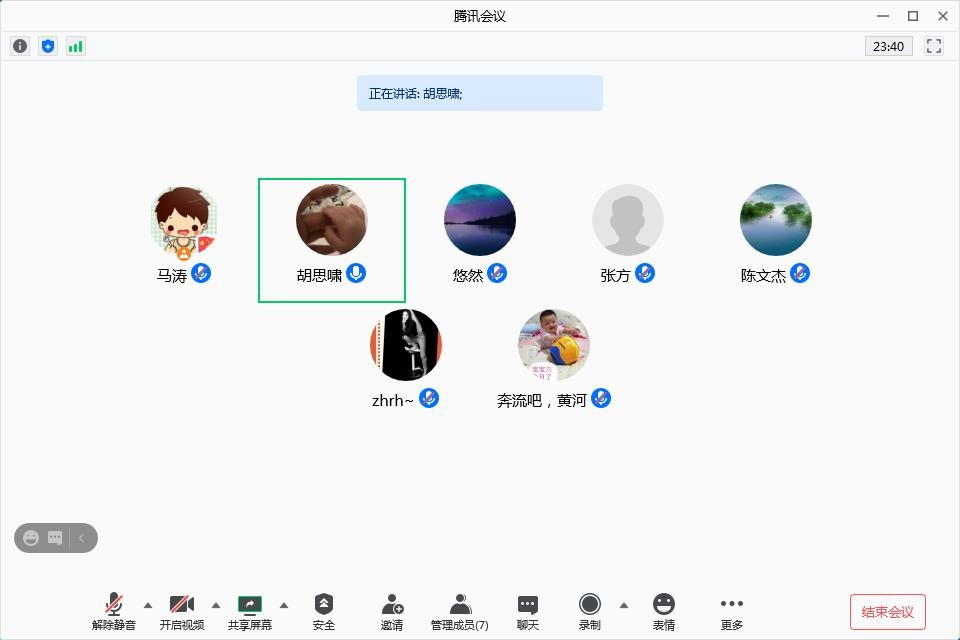Select 陈文杰 landscape avatar
This screenshot has height=640, width=960.
[x=776, y=220]
